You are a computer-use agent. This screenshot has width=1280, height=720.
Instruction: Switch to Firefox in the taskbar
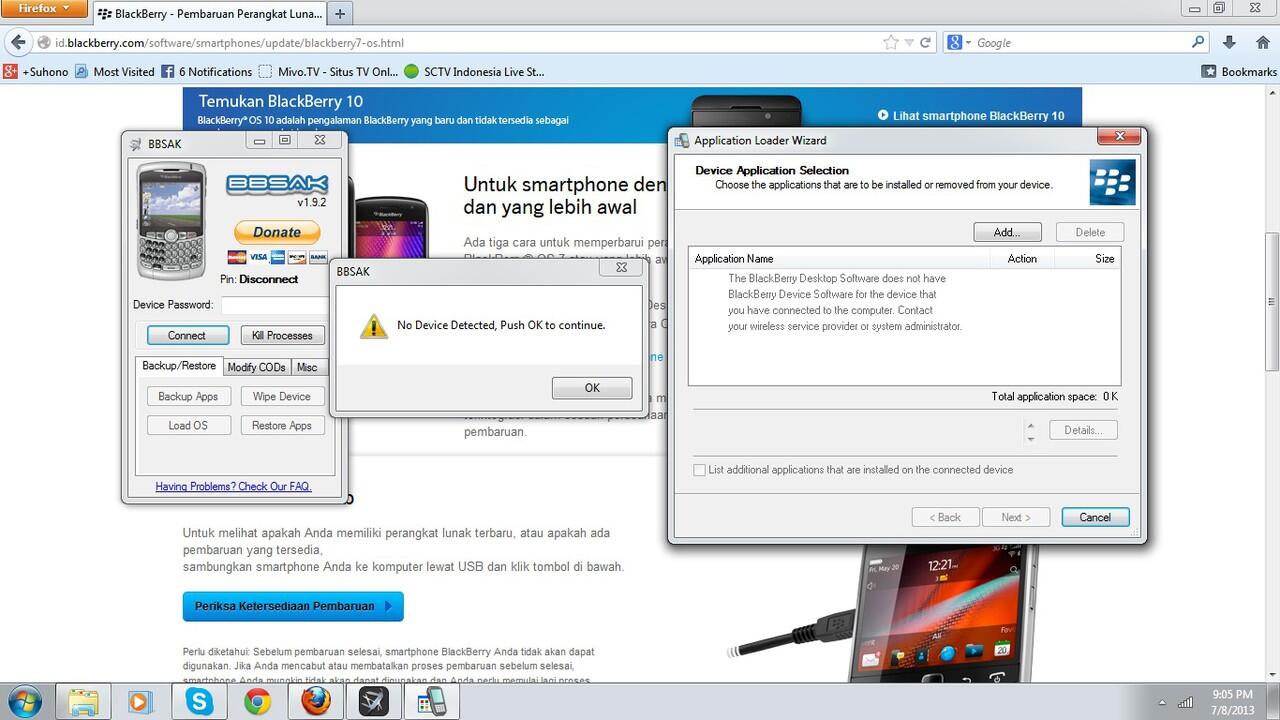tap(315, 701)
